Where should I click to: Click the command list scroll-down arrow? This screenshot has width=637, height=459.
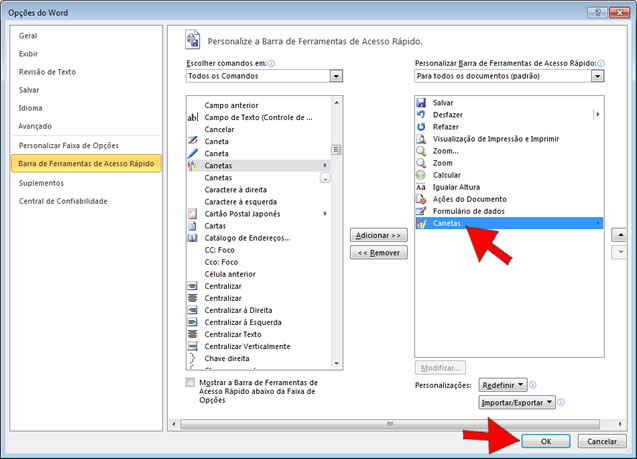click(x=336, y=364)
